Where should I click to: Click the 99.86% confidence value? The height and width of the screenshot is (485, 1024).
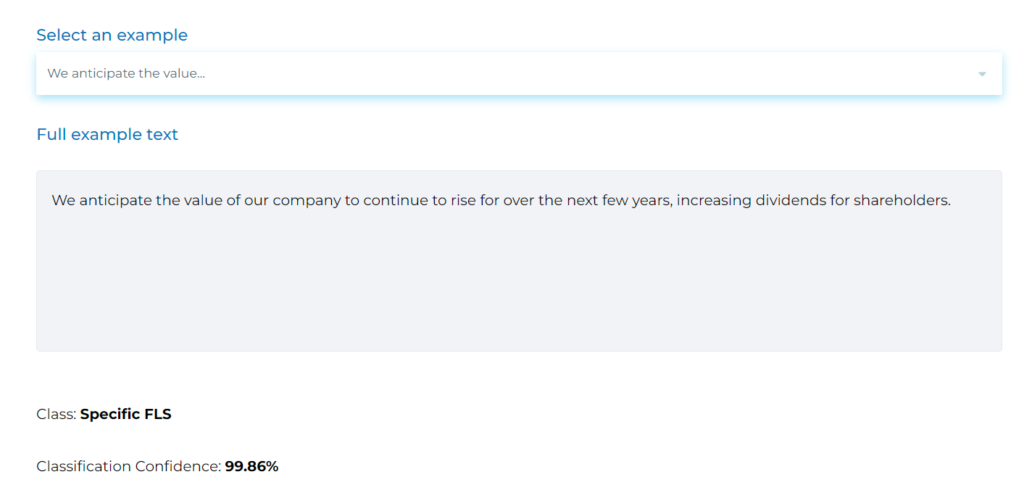point(252,466)
